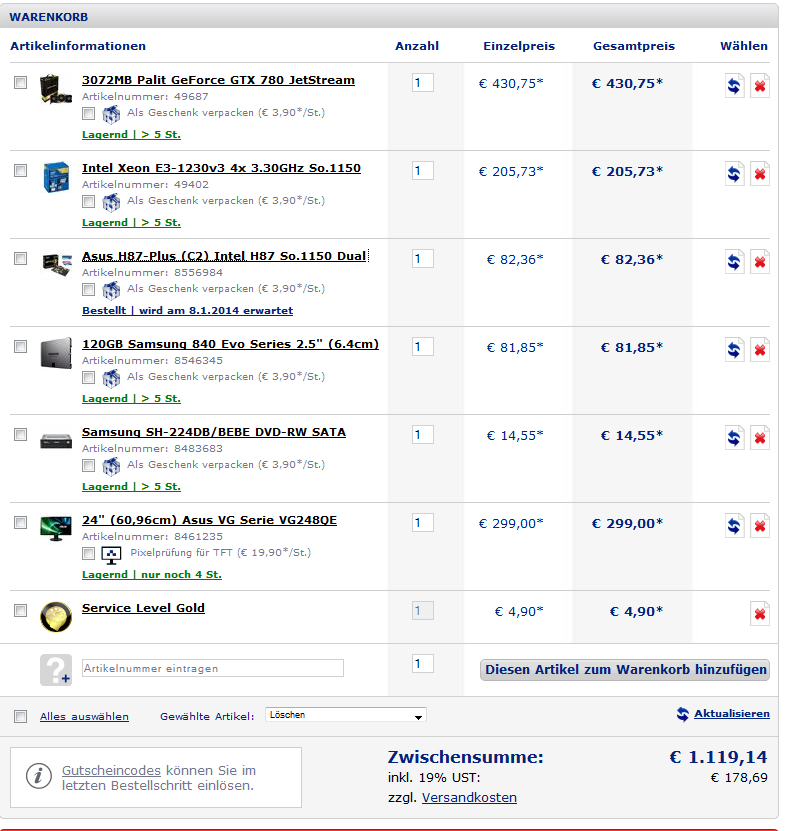The height and width of the screenshot is (831, 785).
Task: Open Intel Xeon processor box thumbnail
Action: pyautogui.click(x=56, y=176)
